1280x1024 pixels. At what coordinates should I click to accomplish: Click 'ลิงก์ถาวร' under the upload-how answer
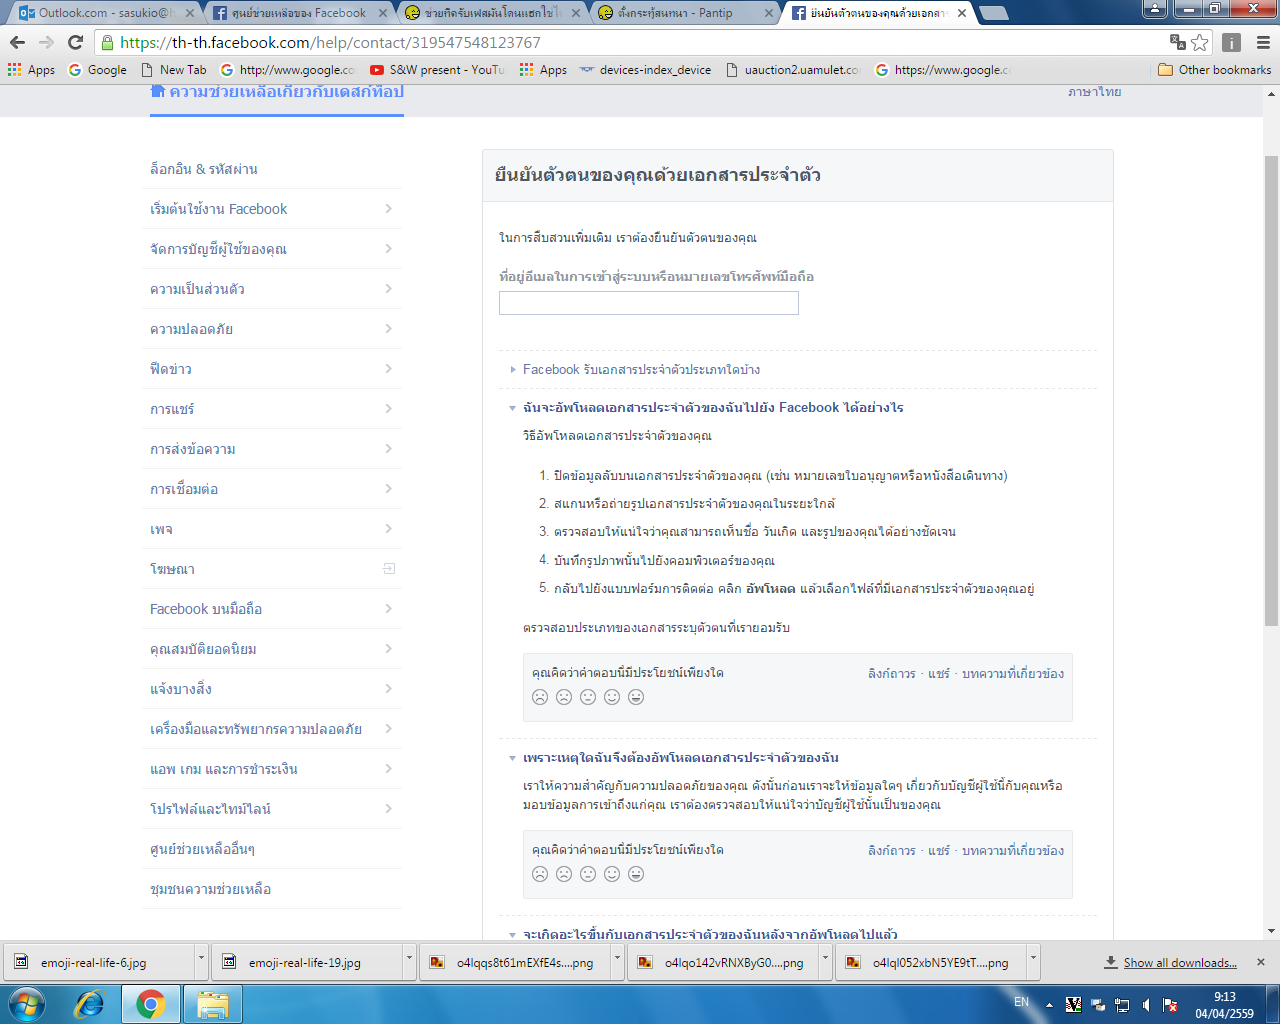click(892, 673)
